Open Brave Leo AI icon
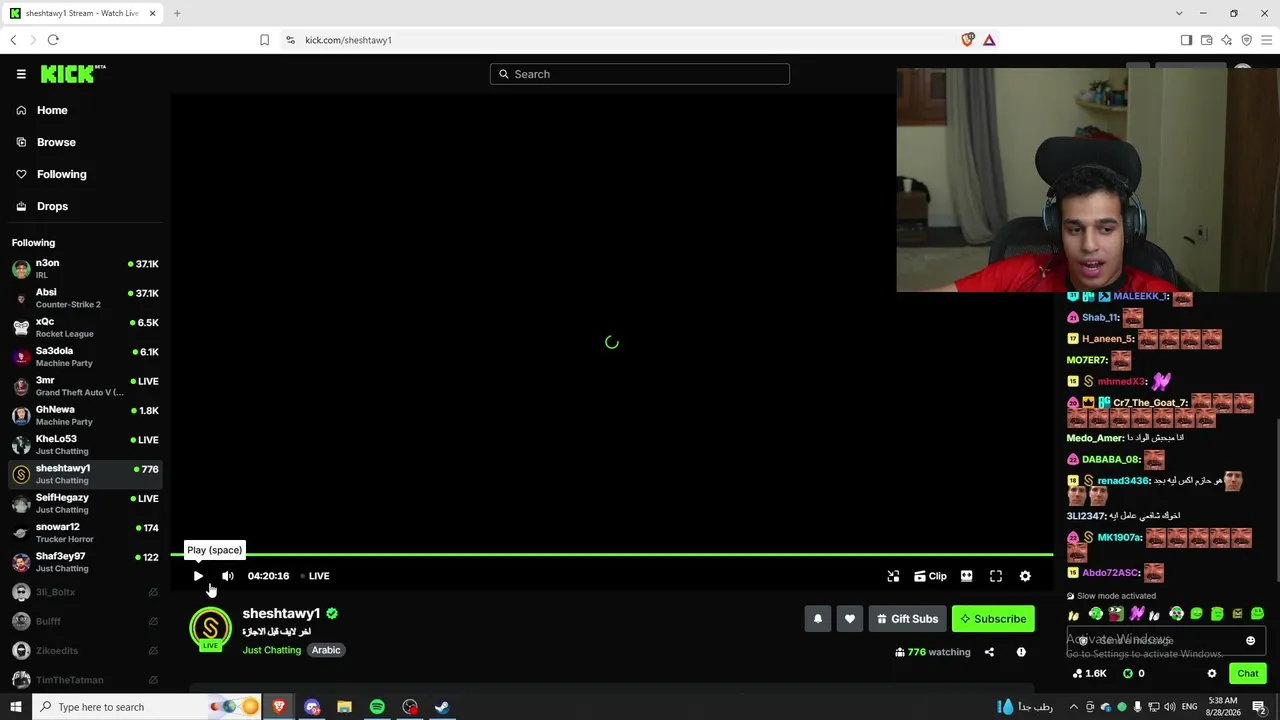Screen dimensions: 1280x720 1226,40
